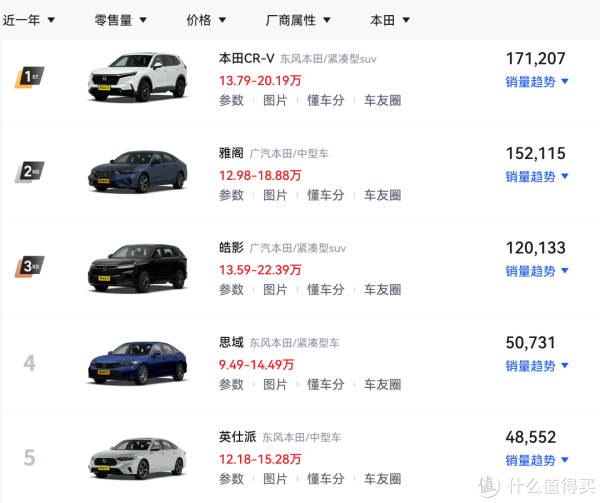Open 车友圈 community for 思域

pyautogui.click(x=382, y=384)
